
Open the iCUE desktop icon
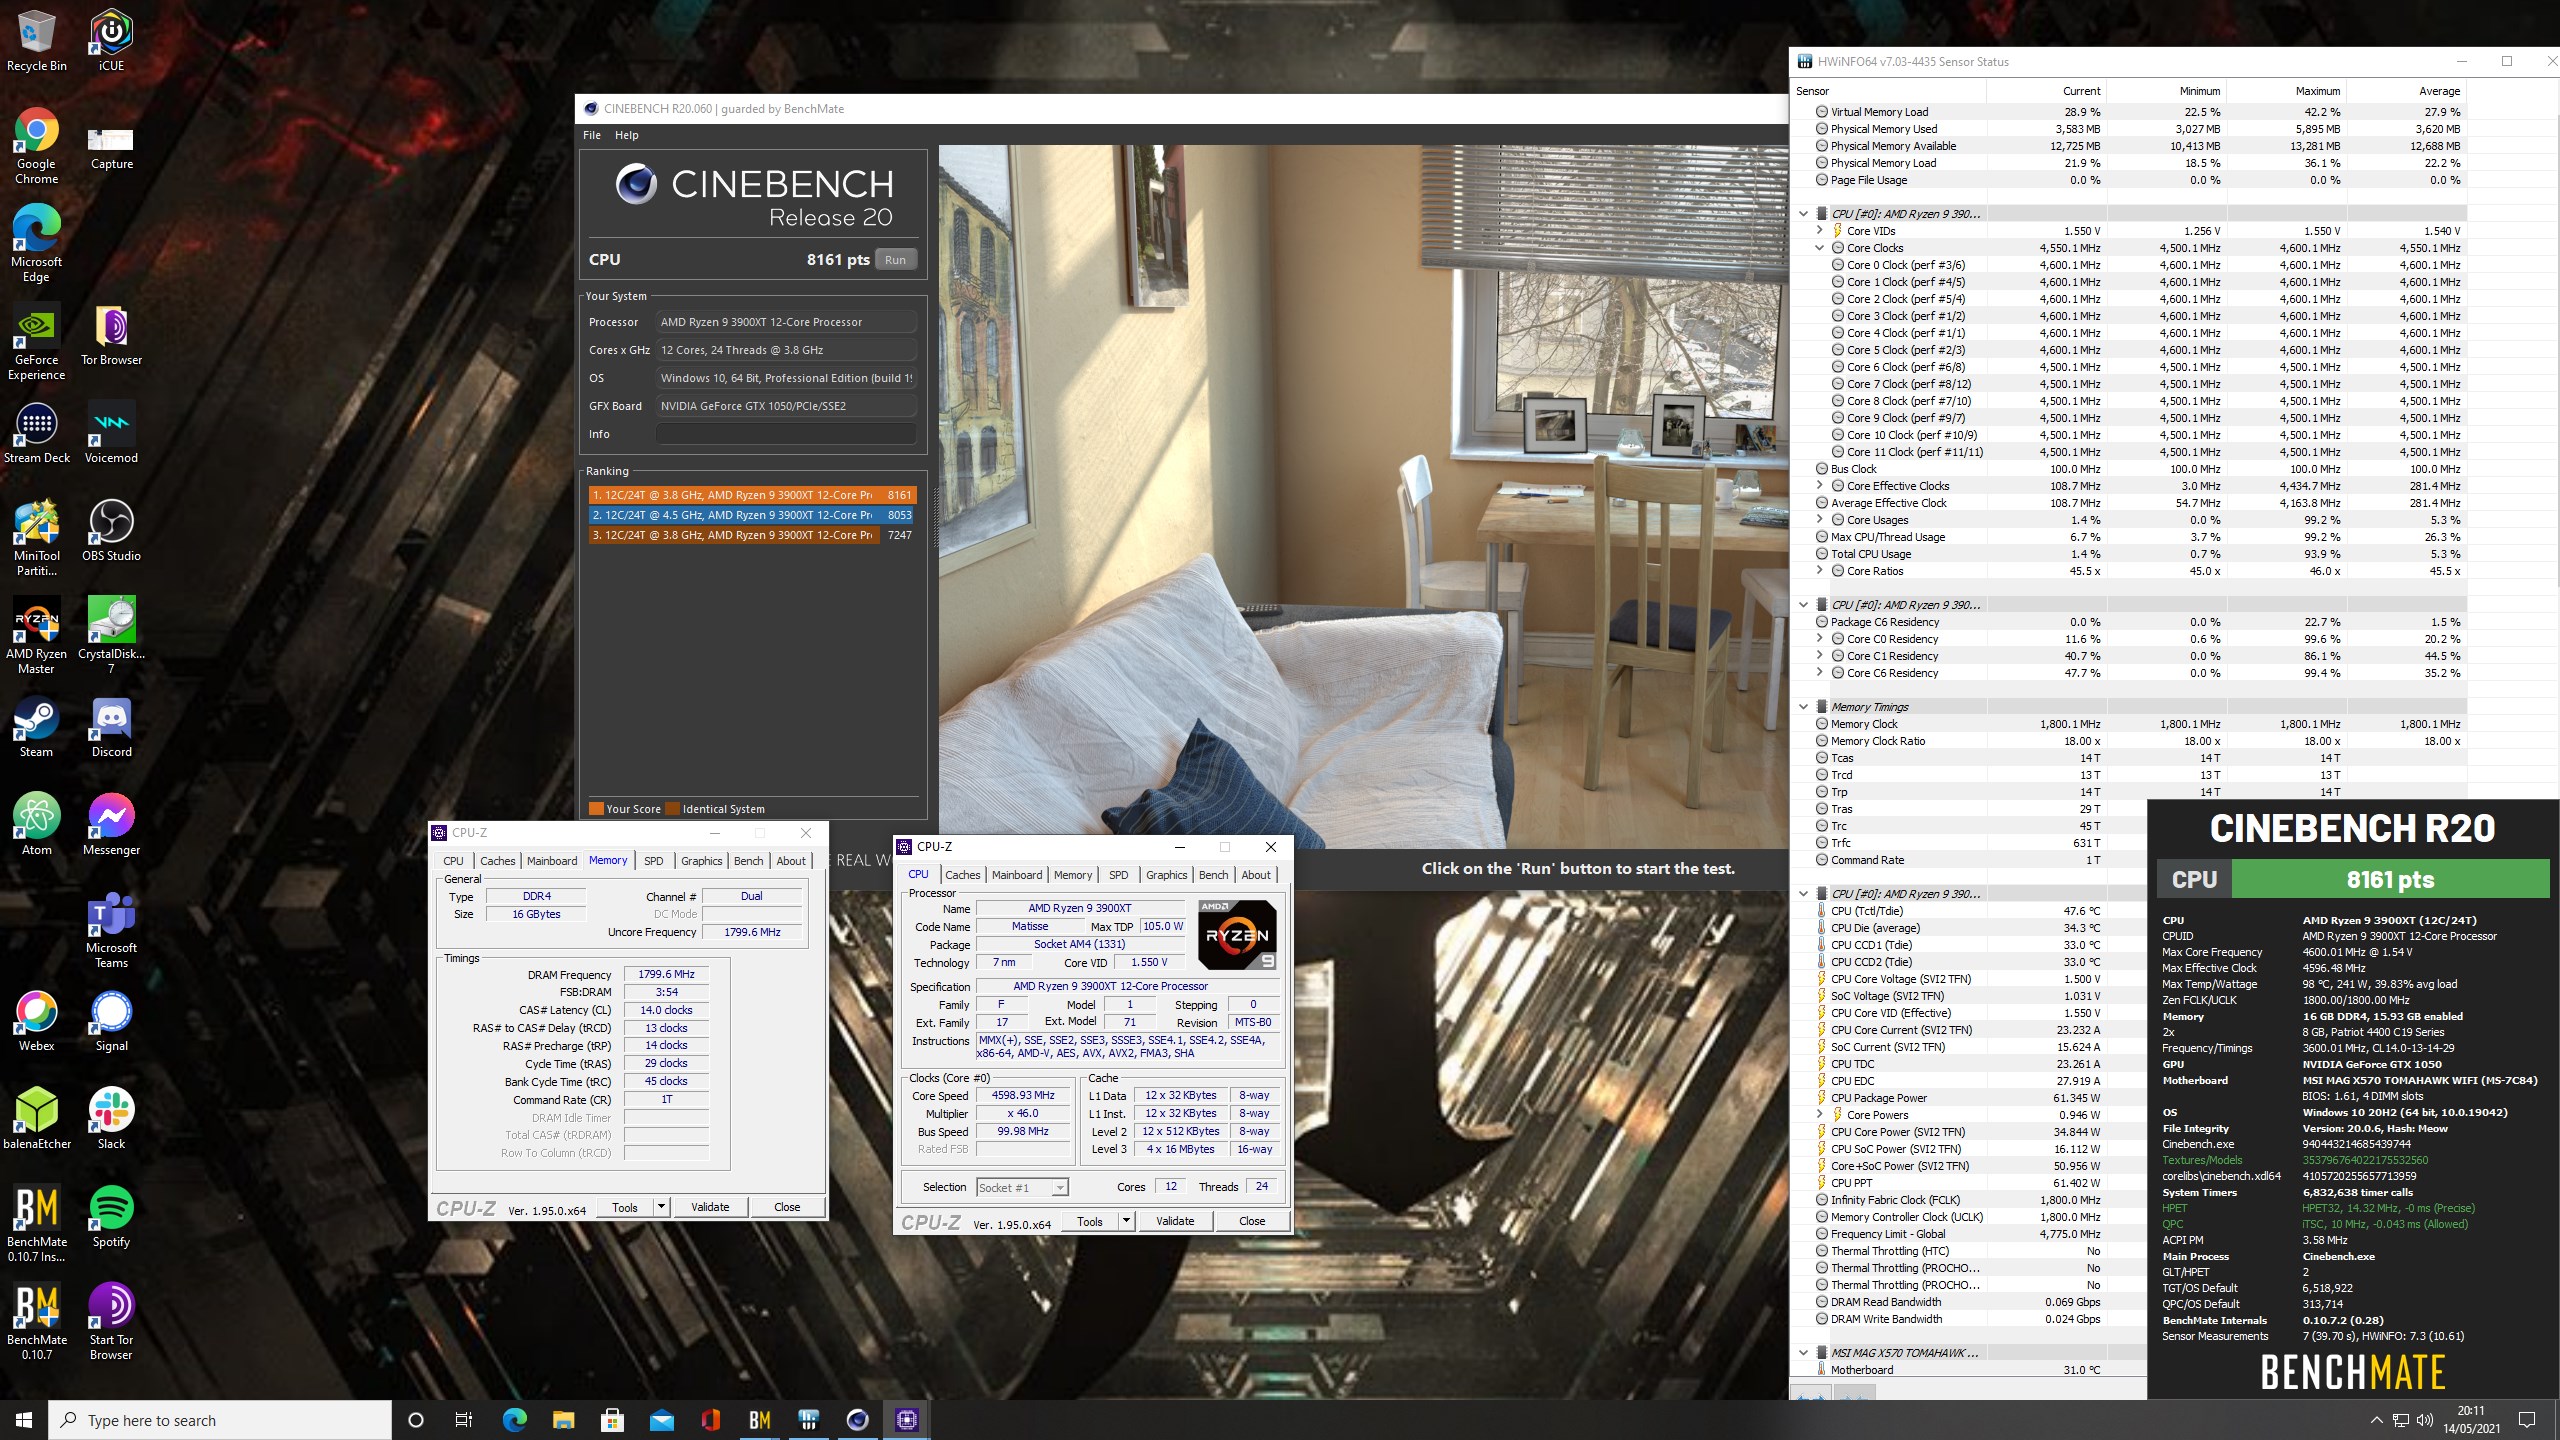click(x=111, y=41)
